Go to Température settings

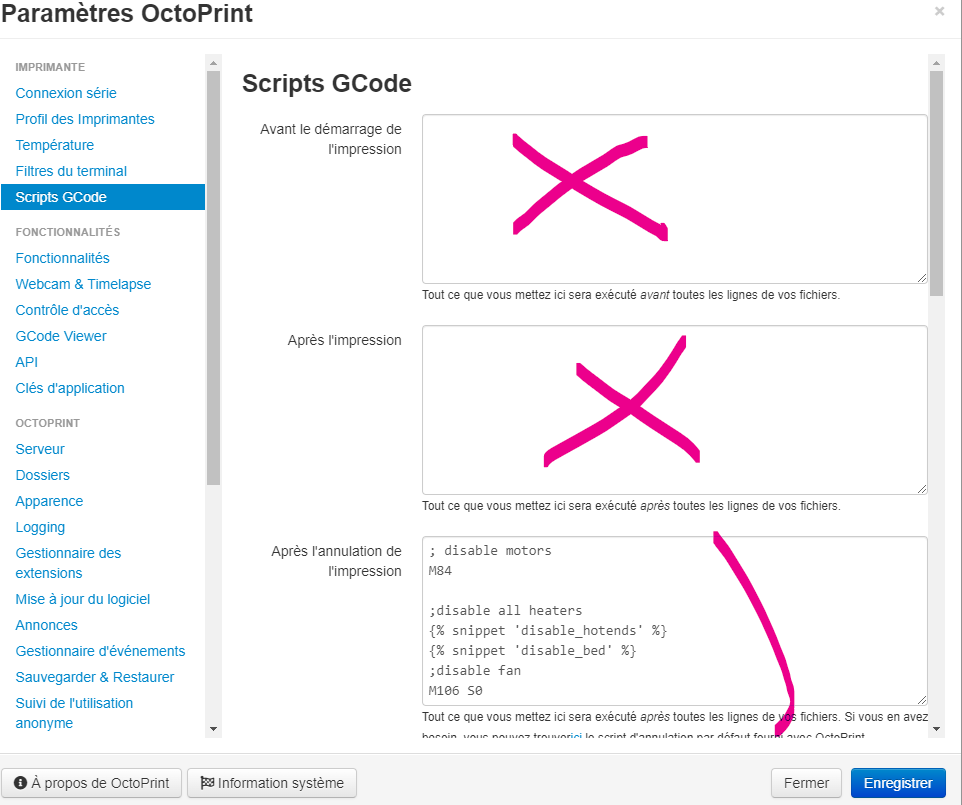[x=55, y=145]
